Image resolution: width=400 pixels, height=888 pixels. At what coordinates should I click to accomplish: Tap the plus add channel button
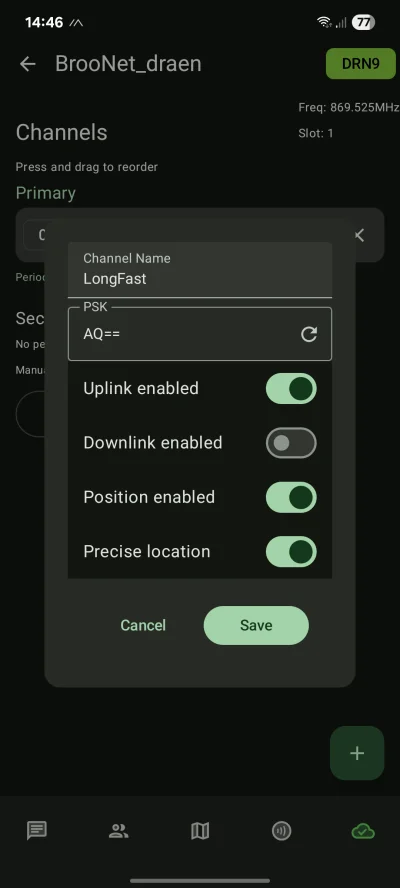[357, 753]
